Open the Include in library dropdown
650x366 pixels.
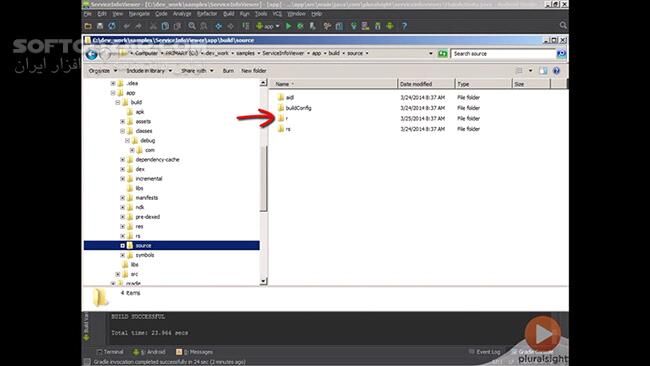pos(149,71)
